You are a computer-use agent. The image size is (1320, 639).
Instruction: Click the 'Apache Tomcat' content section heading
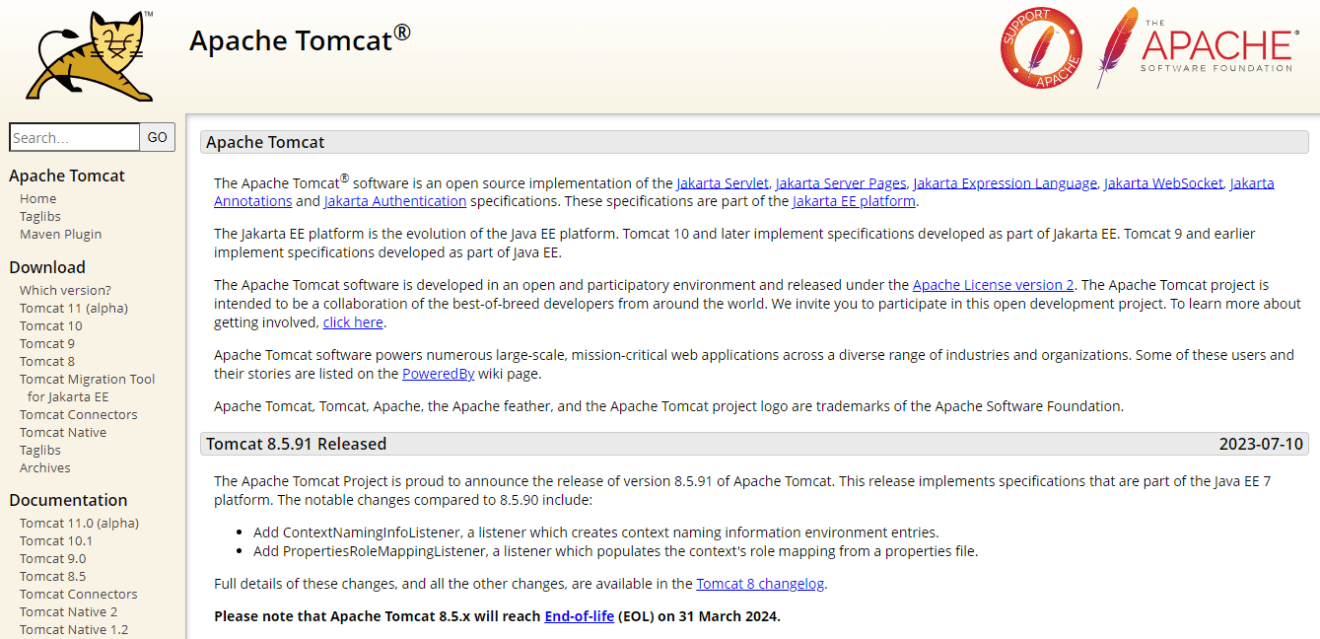[265, 142]
